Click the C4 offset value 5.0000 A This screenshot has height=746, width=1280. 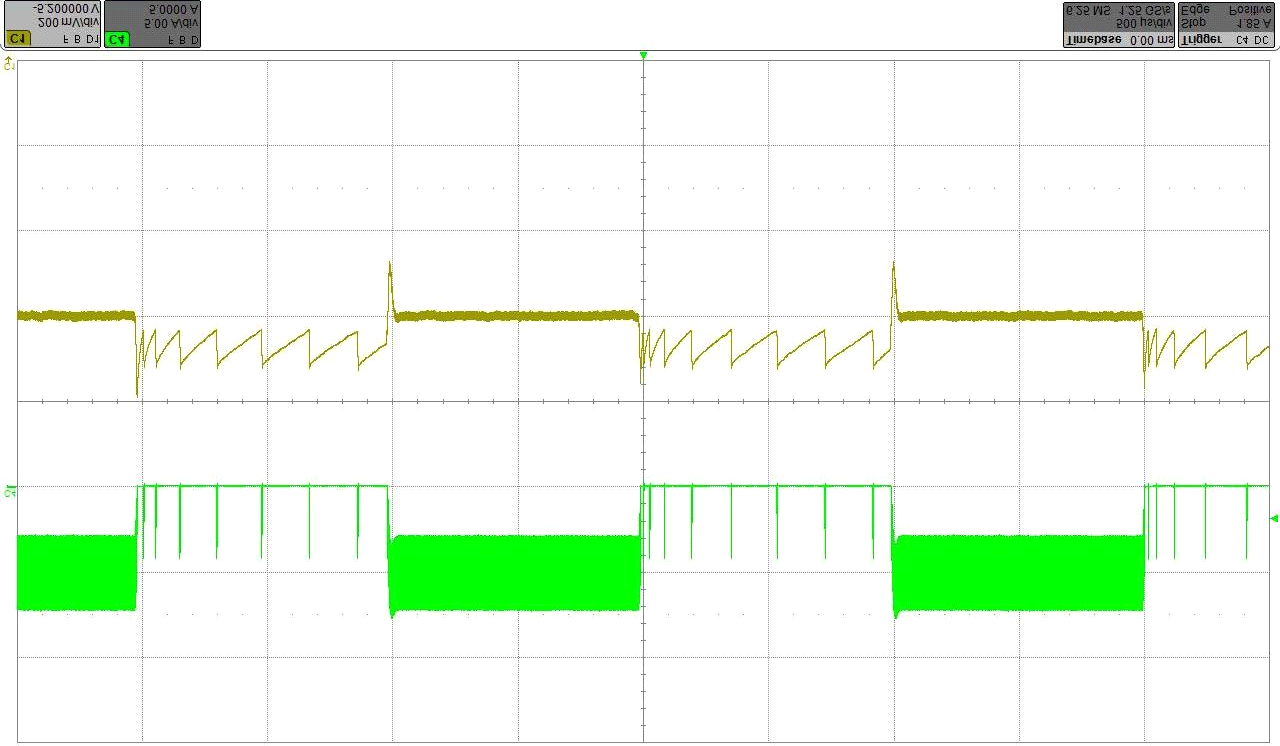(x=172, y=8)
